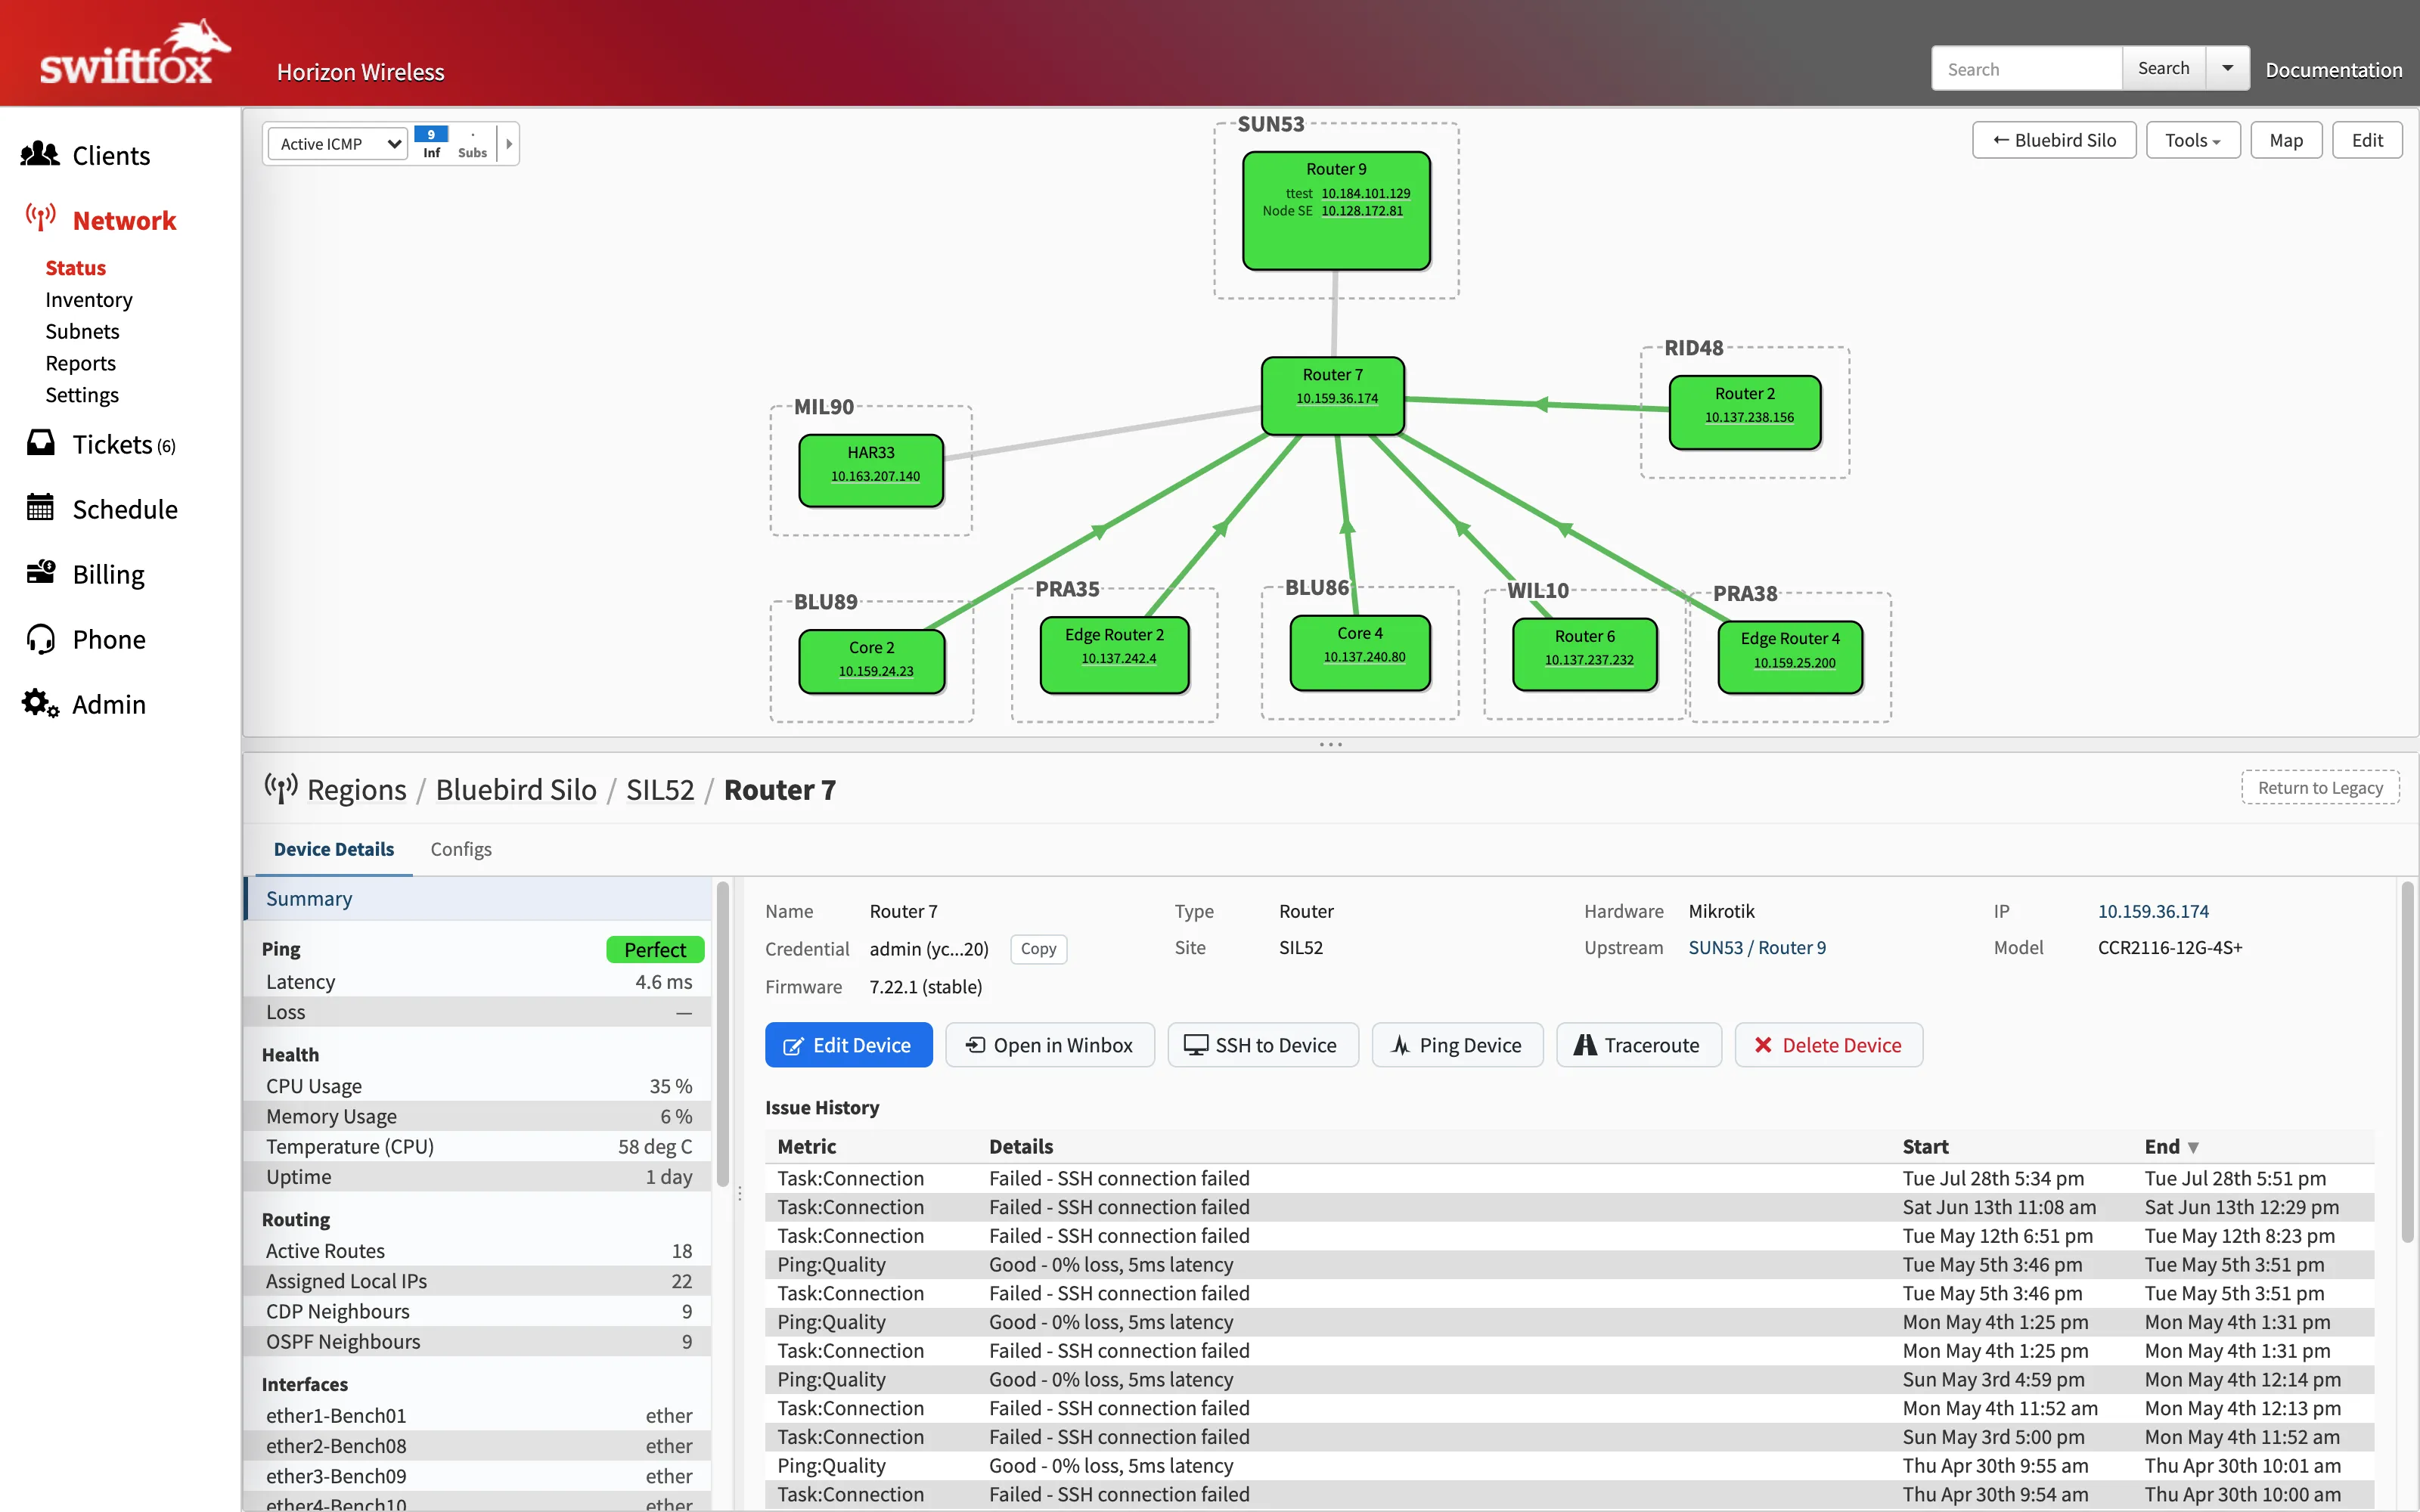Click SIL52 in breadcrumb
The image size is (2420, 1512).
pos(660,789)
